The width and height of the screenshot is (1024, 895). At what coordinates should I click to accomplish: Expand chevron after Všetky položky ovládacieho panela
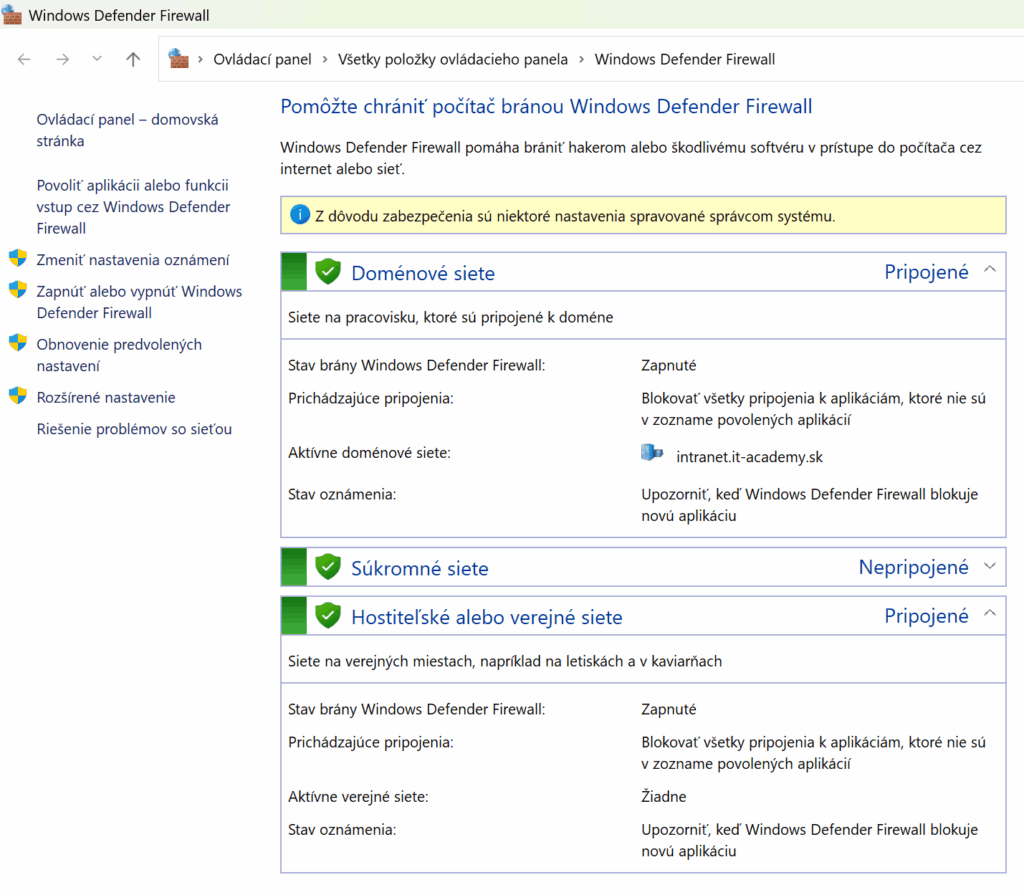pyautogui.click(x=581, y=59)
